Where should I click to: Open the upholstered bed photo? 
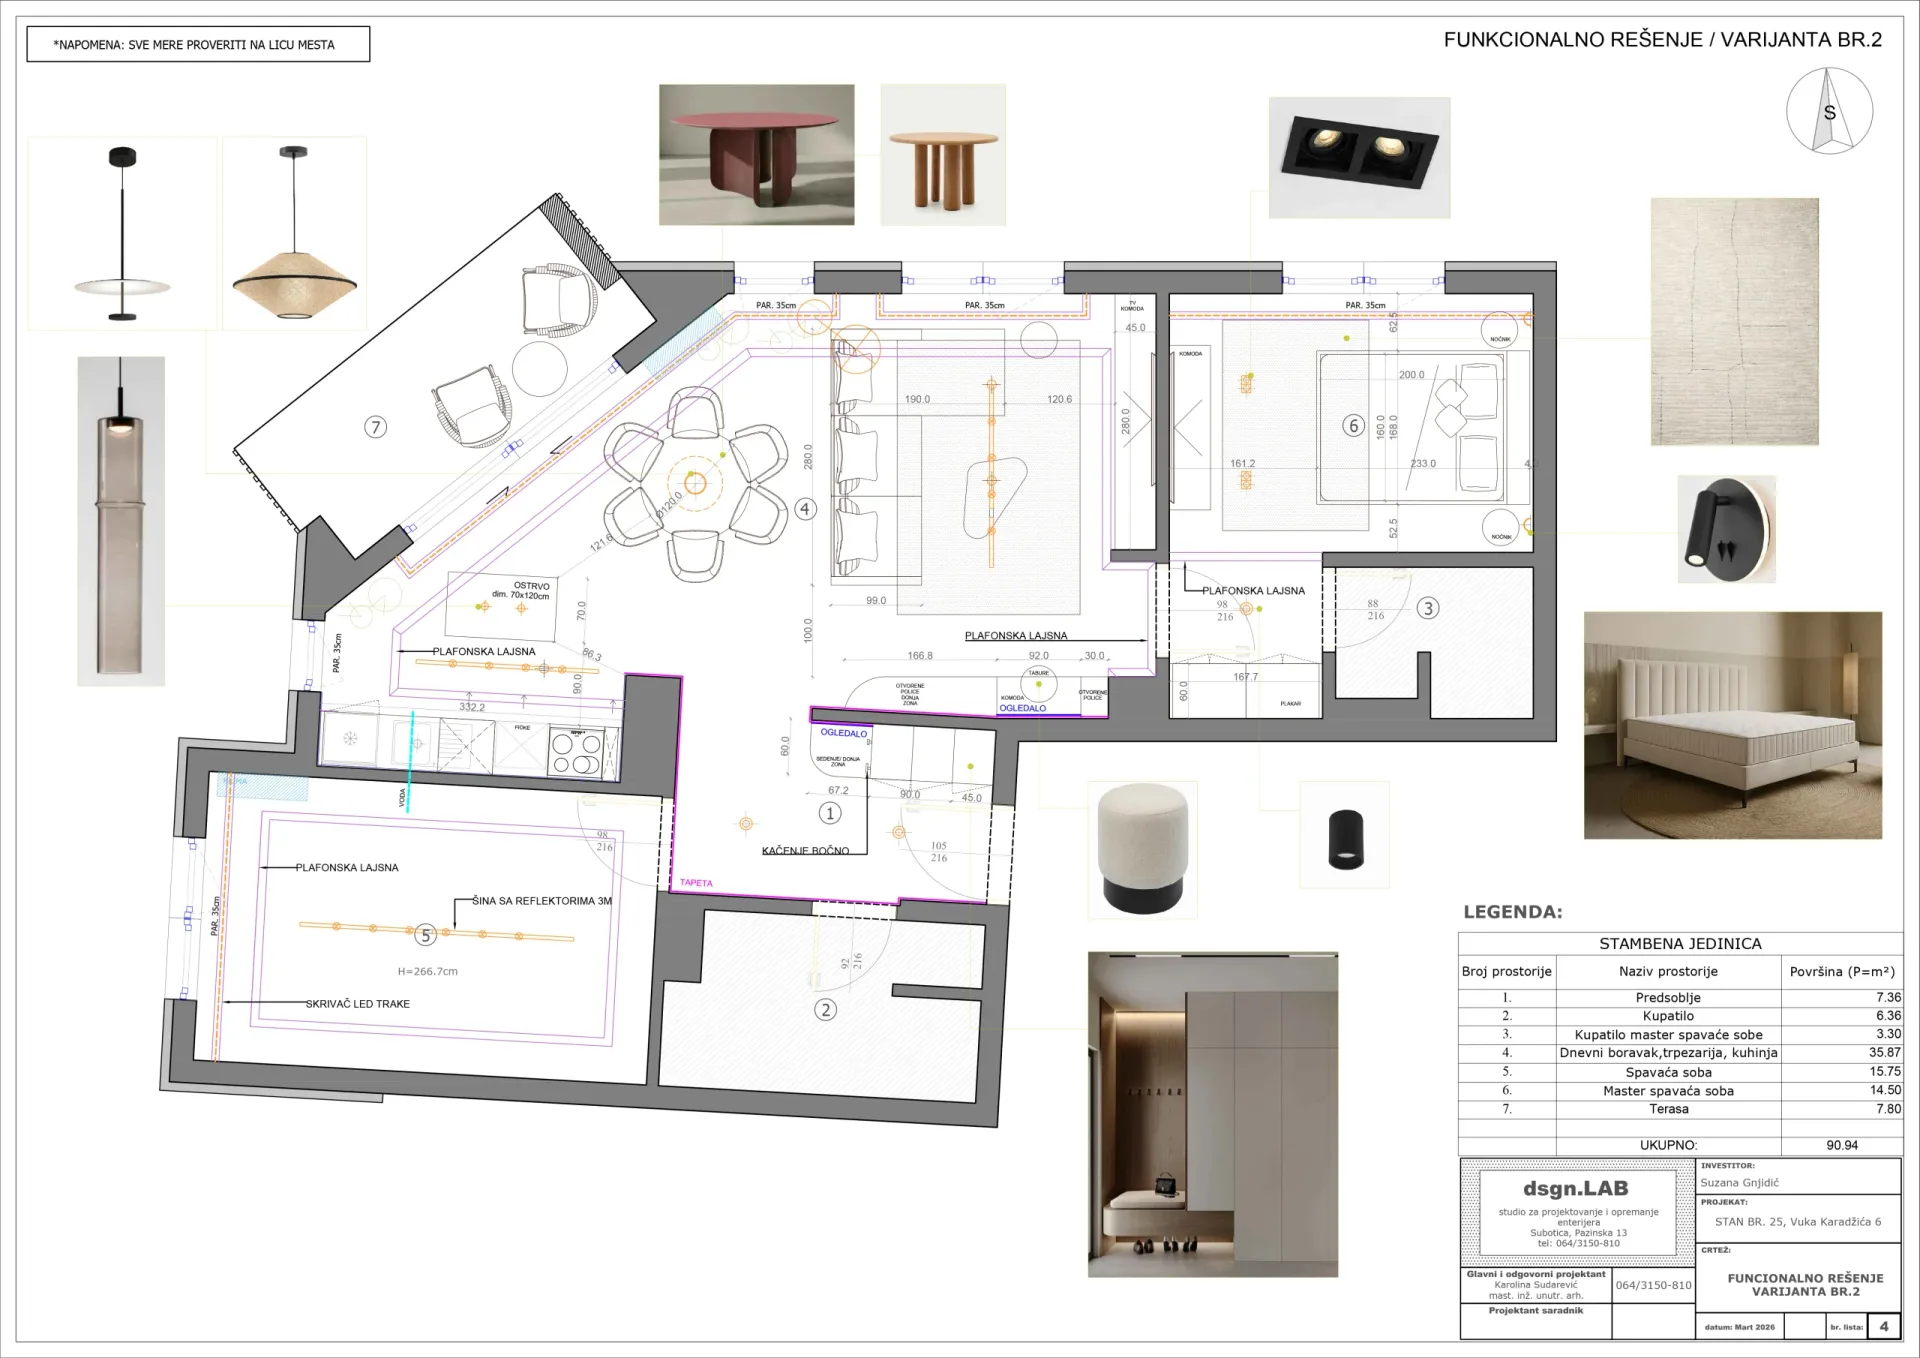pos(1733,725)
